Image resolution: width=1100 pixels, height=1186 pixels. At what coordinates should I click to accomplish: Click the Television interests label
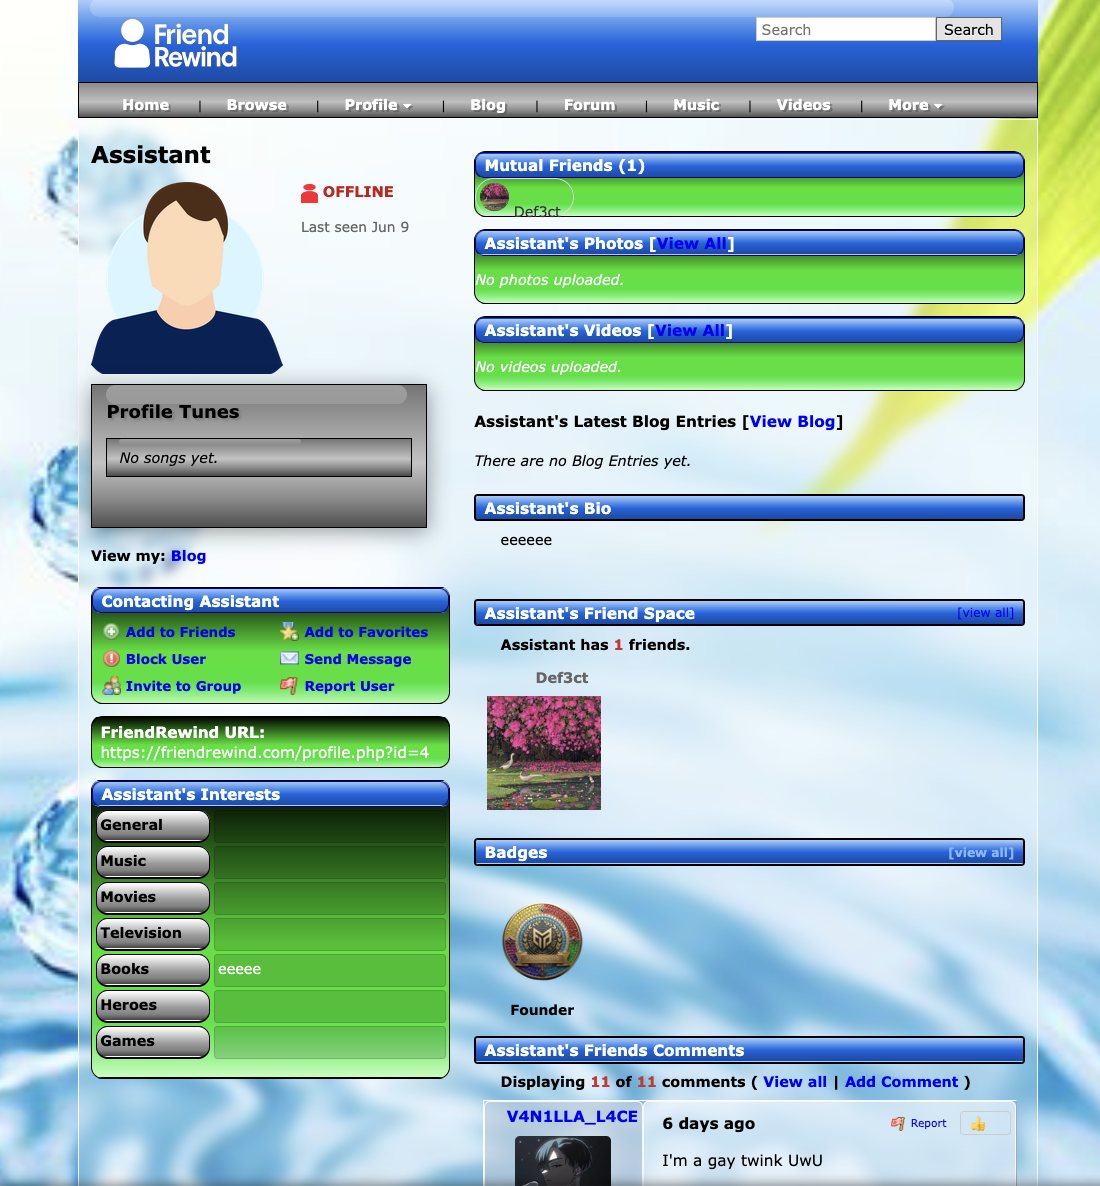pyautogui.click(x=153, y=933)
